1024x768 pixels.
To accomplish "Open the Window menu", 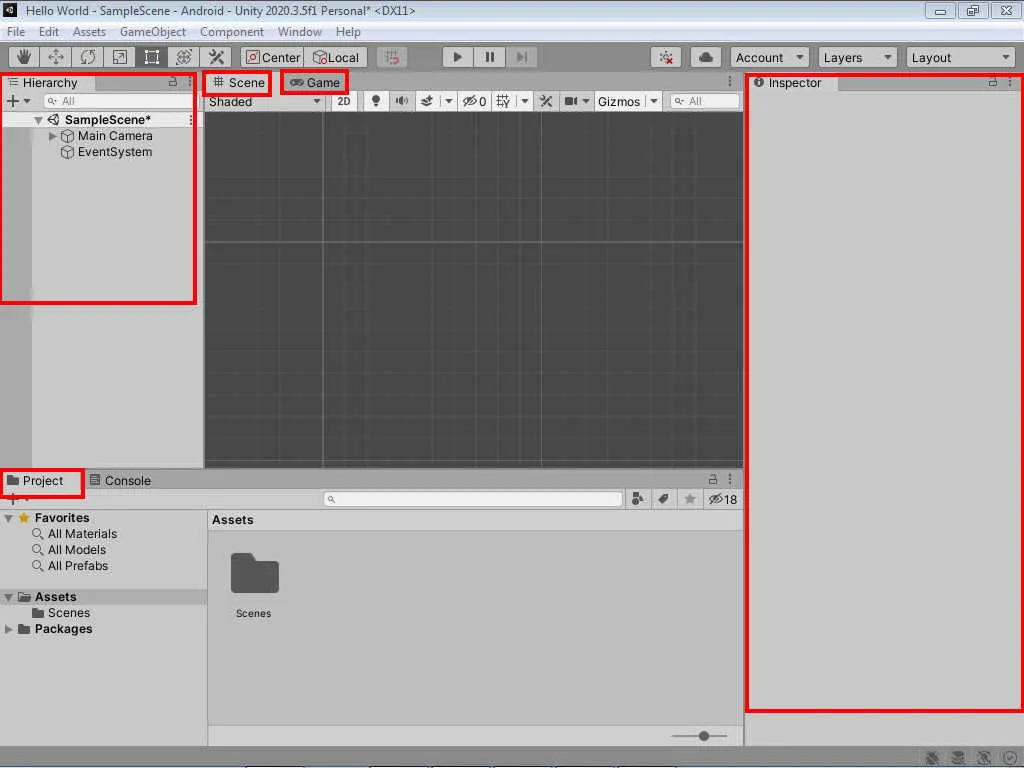I will (299, 32).
